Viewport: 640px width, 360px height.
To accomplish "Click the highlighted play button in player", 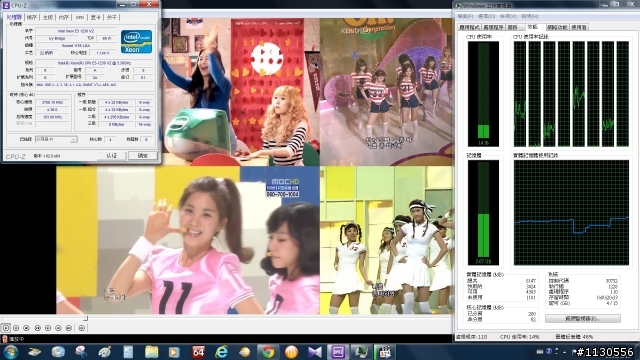I will pyautogui.click(x=6, y=328).
